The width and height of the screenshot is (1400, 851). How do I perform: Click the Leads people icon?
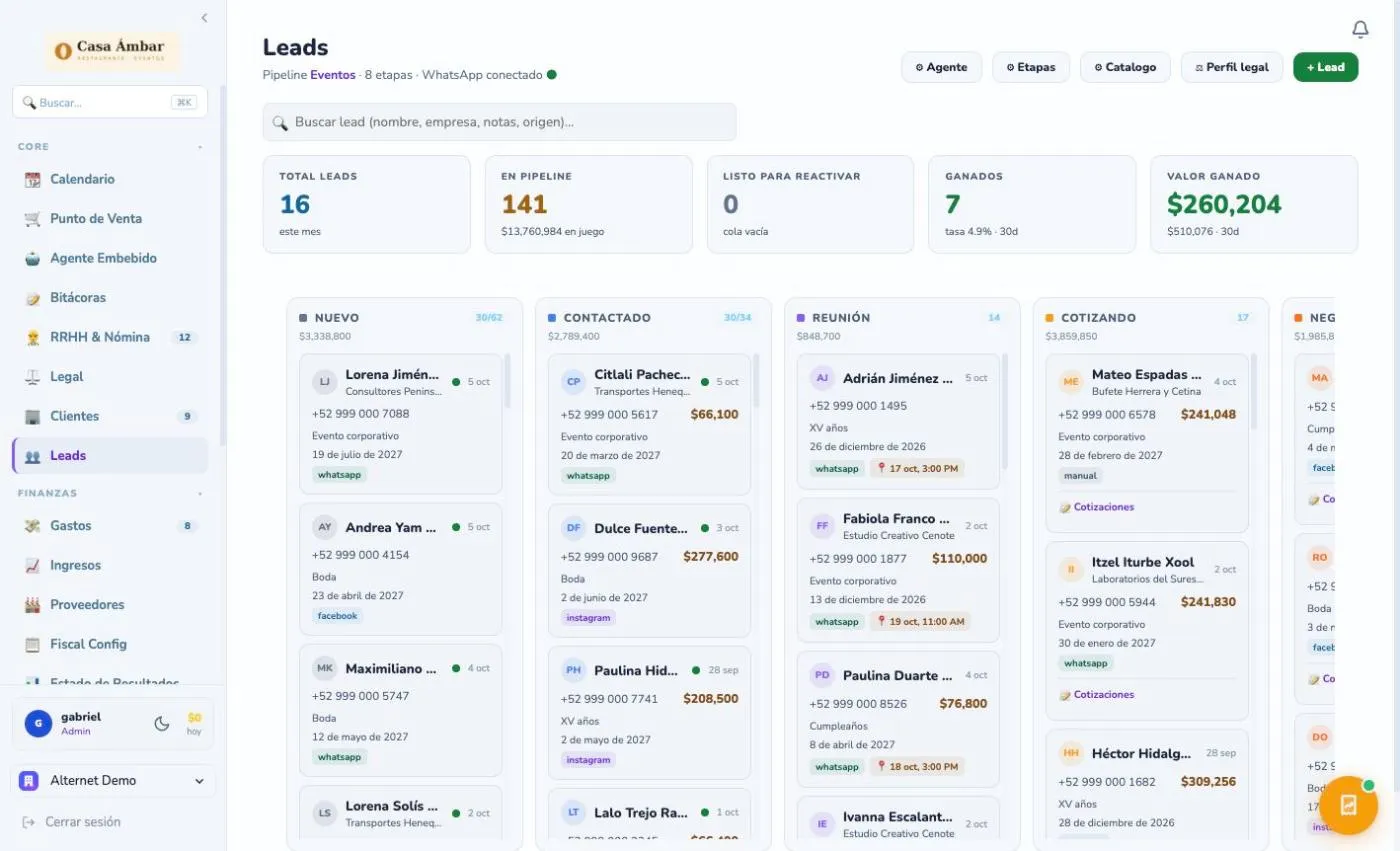32,456
